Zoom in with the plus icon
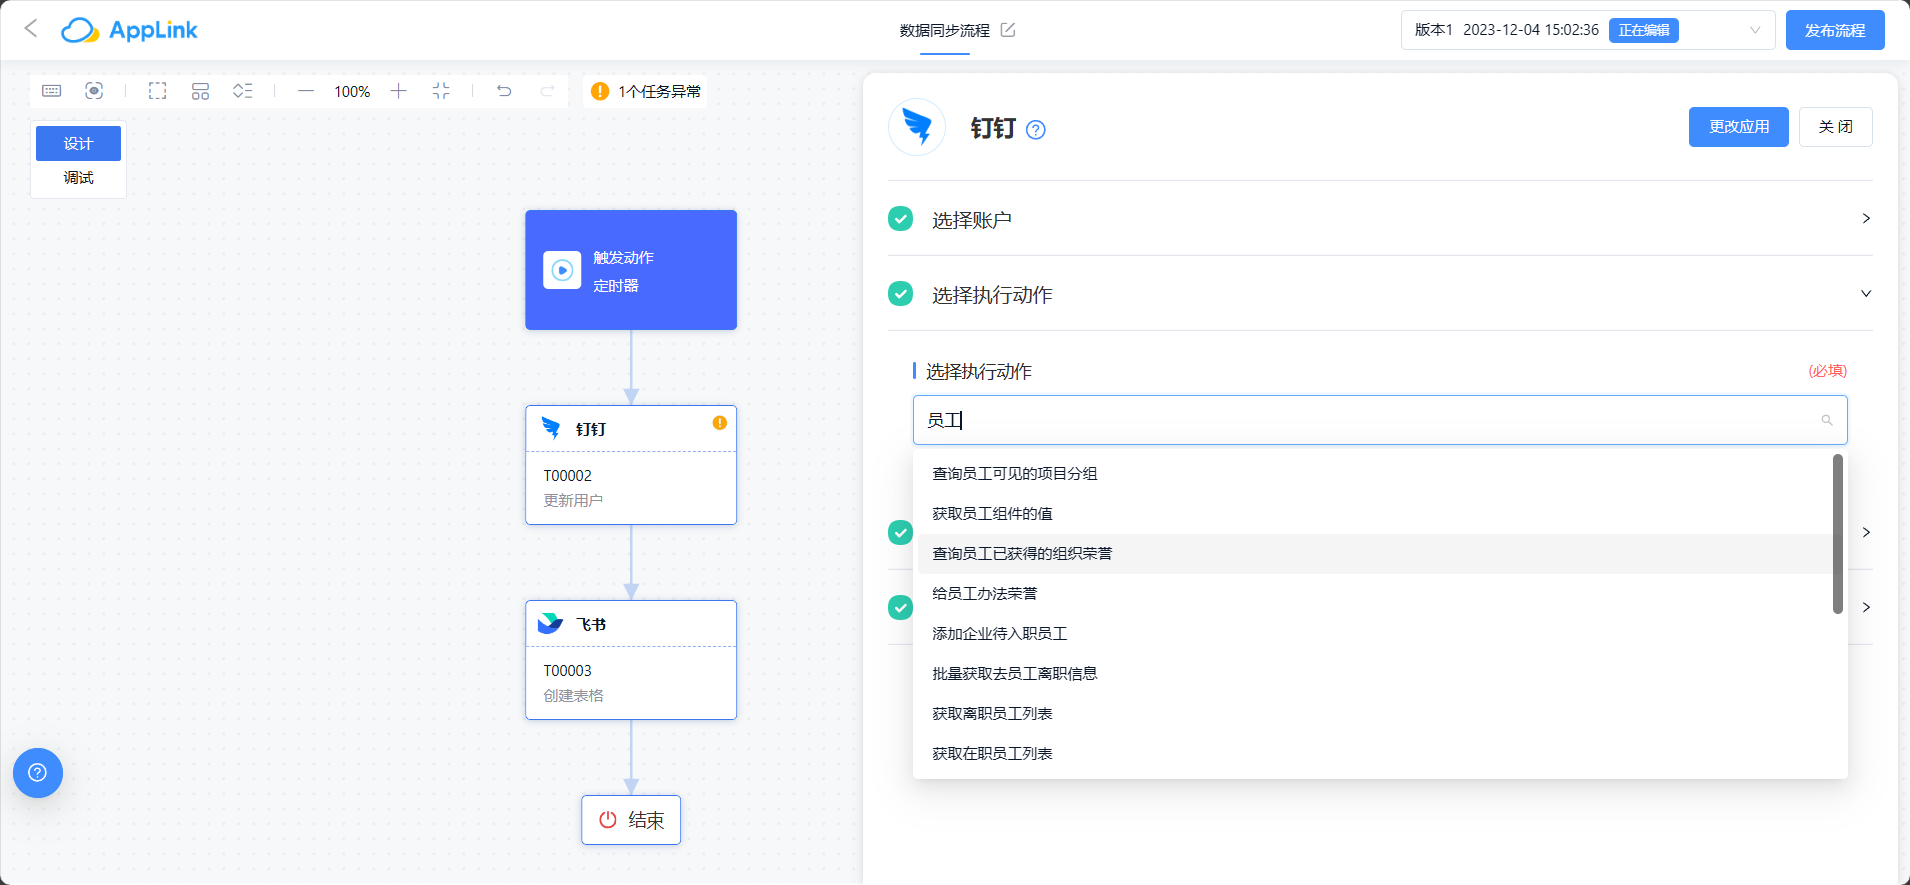Screen dimensions: 1910x885 pos(398,91)
